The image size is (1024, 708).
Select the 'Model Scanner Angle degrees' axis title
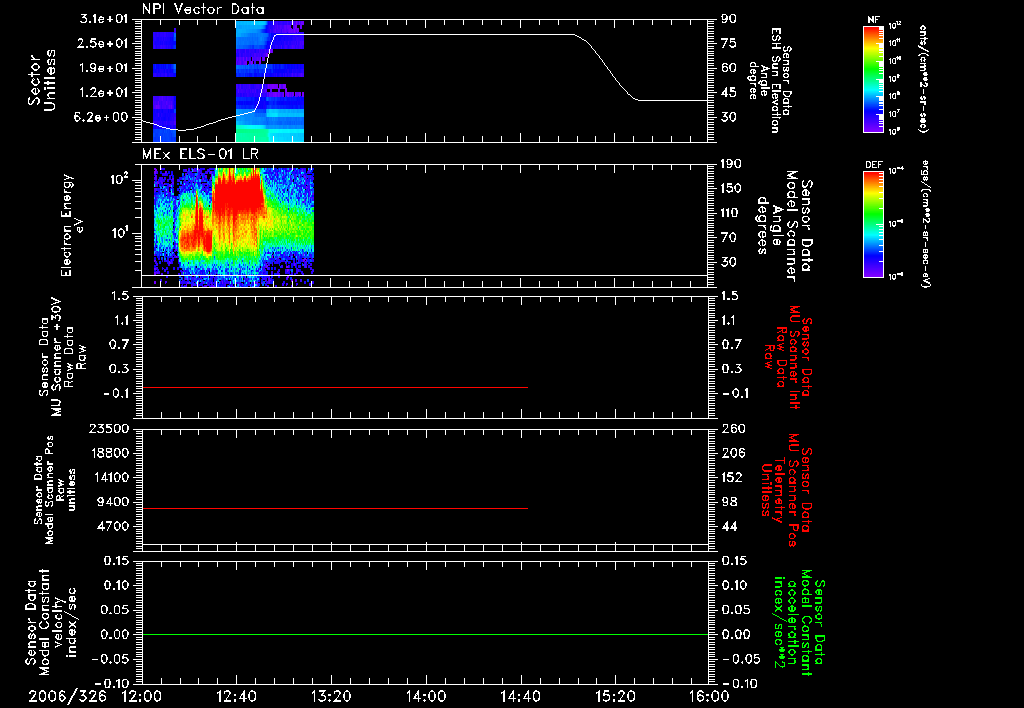(786, 226)
